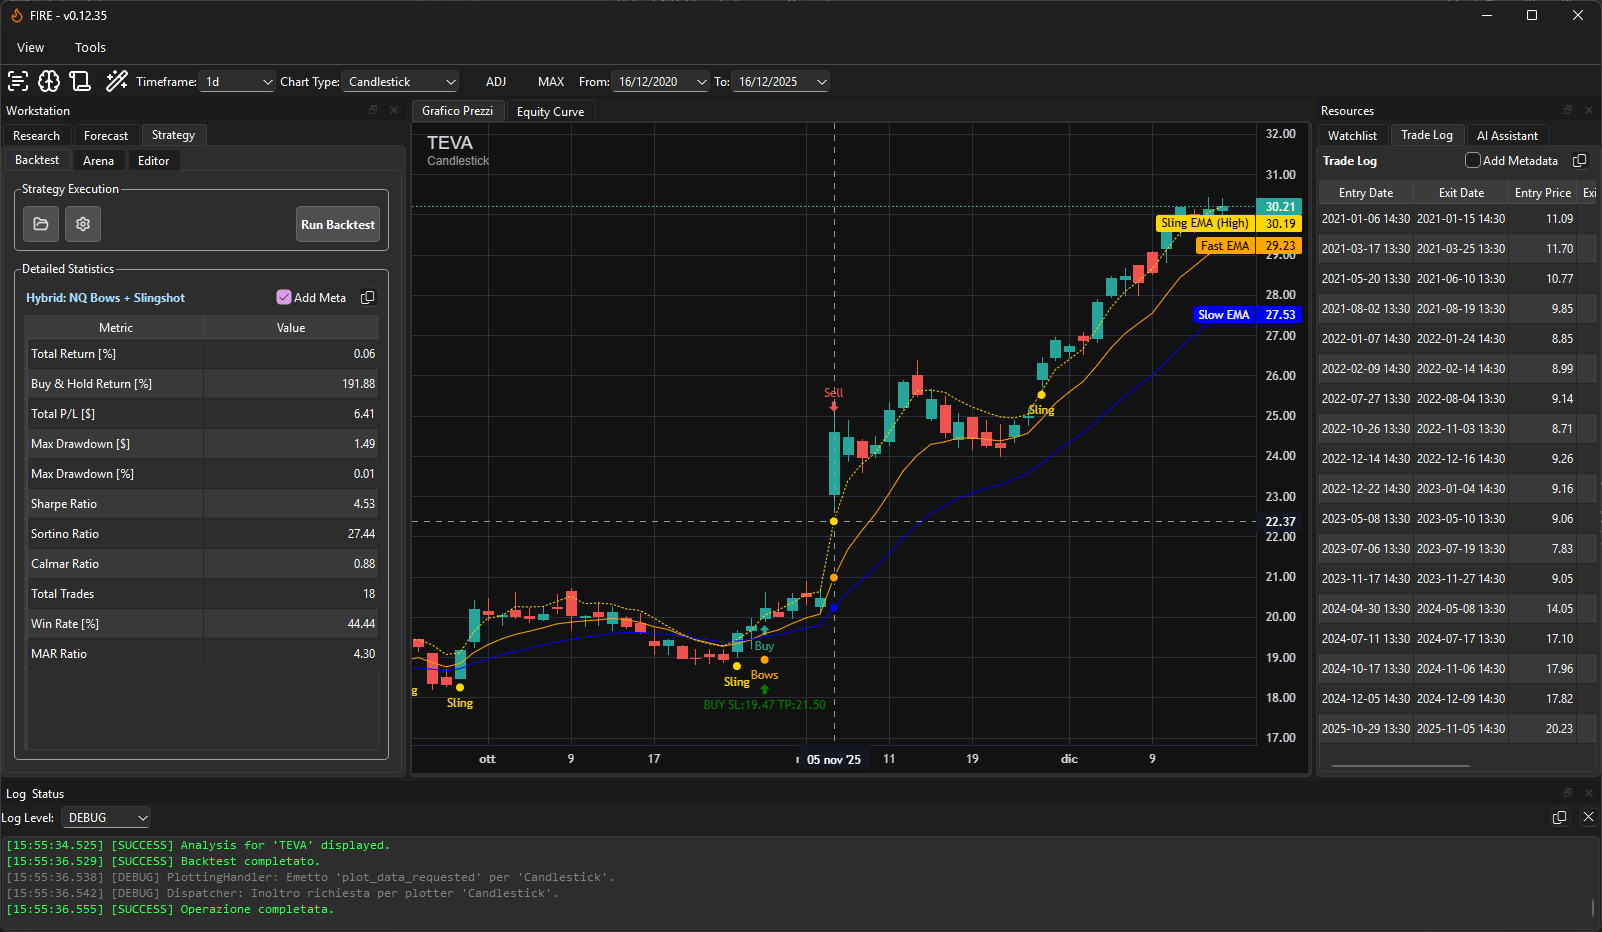Click the brain icon in the toolbar
This screenshot has width=1602, height=932.
click(x=49, y=82)
